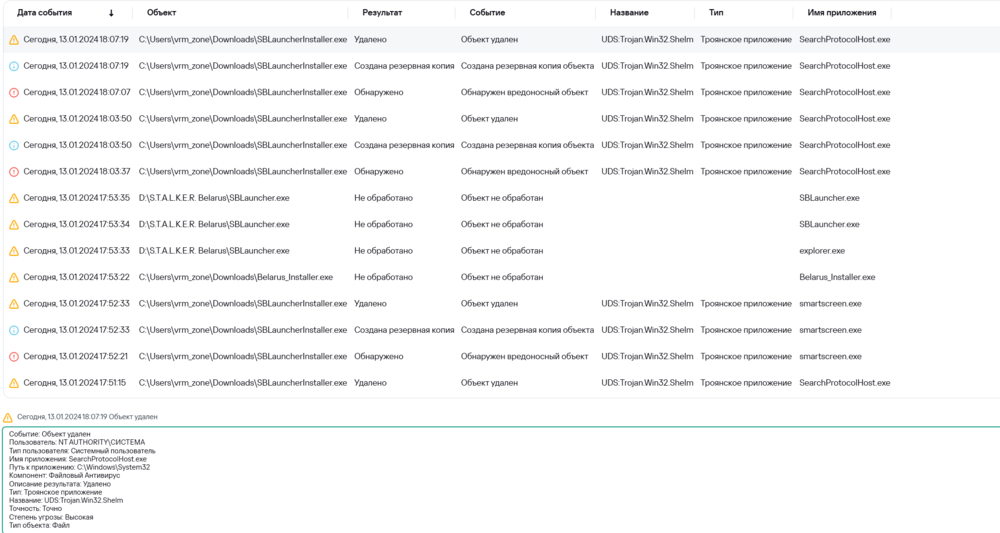Click 'Создана резервная копия объекта' in 17:52:33 row
The height and width of the screenshot is (533, 1000).
click(x=527, y=330)
